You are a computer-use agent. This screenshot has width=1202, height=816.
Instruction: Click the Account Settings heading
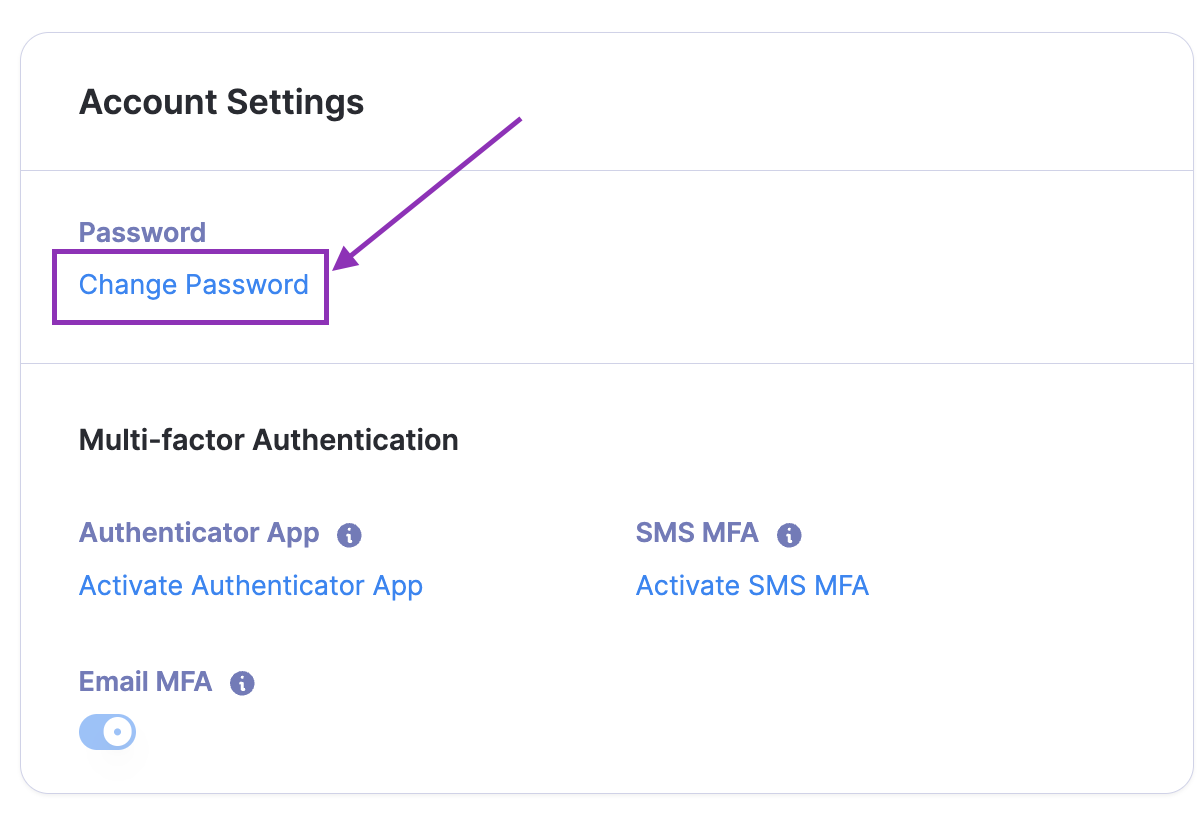tap(221, 102)
